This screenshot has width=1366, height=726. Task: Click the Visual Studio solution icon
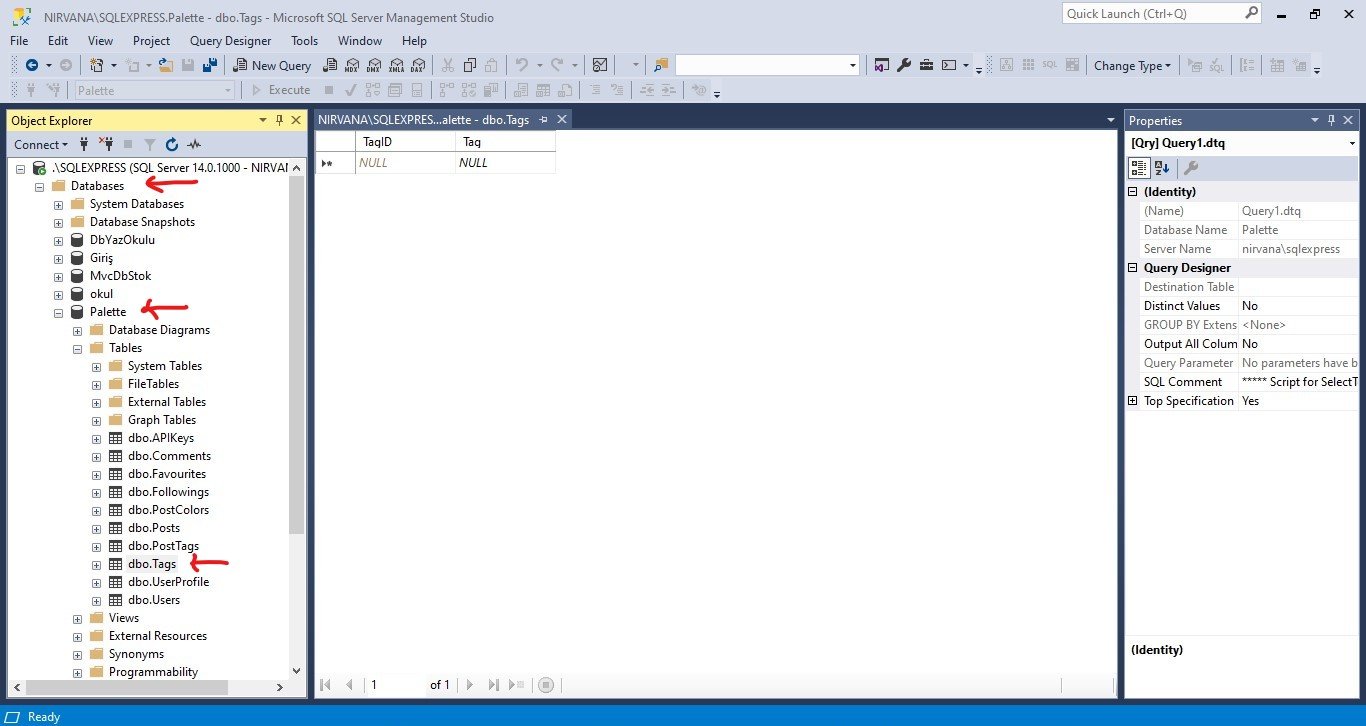tap(882, 65)
